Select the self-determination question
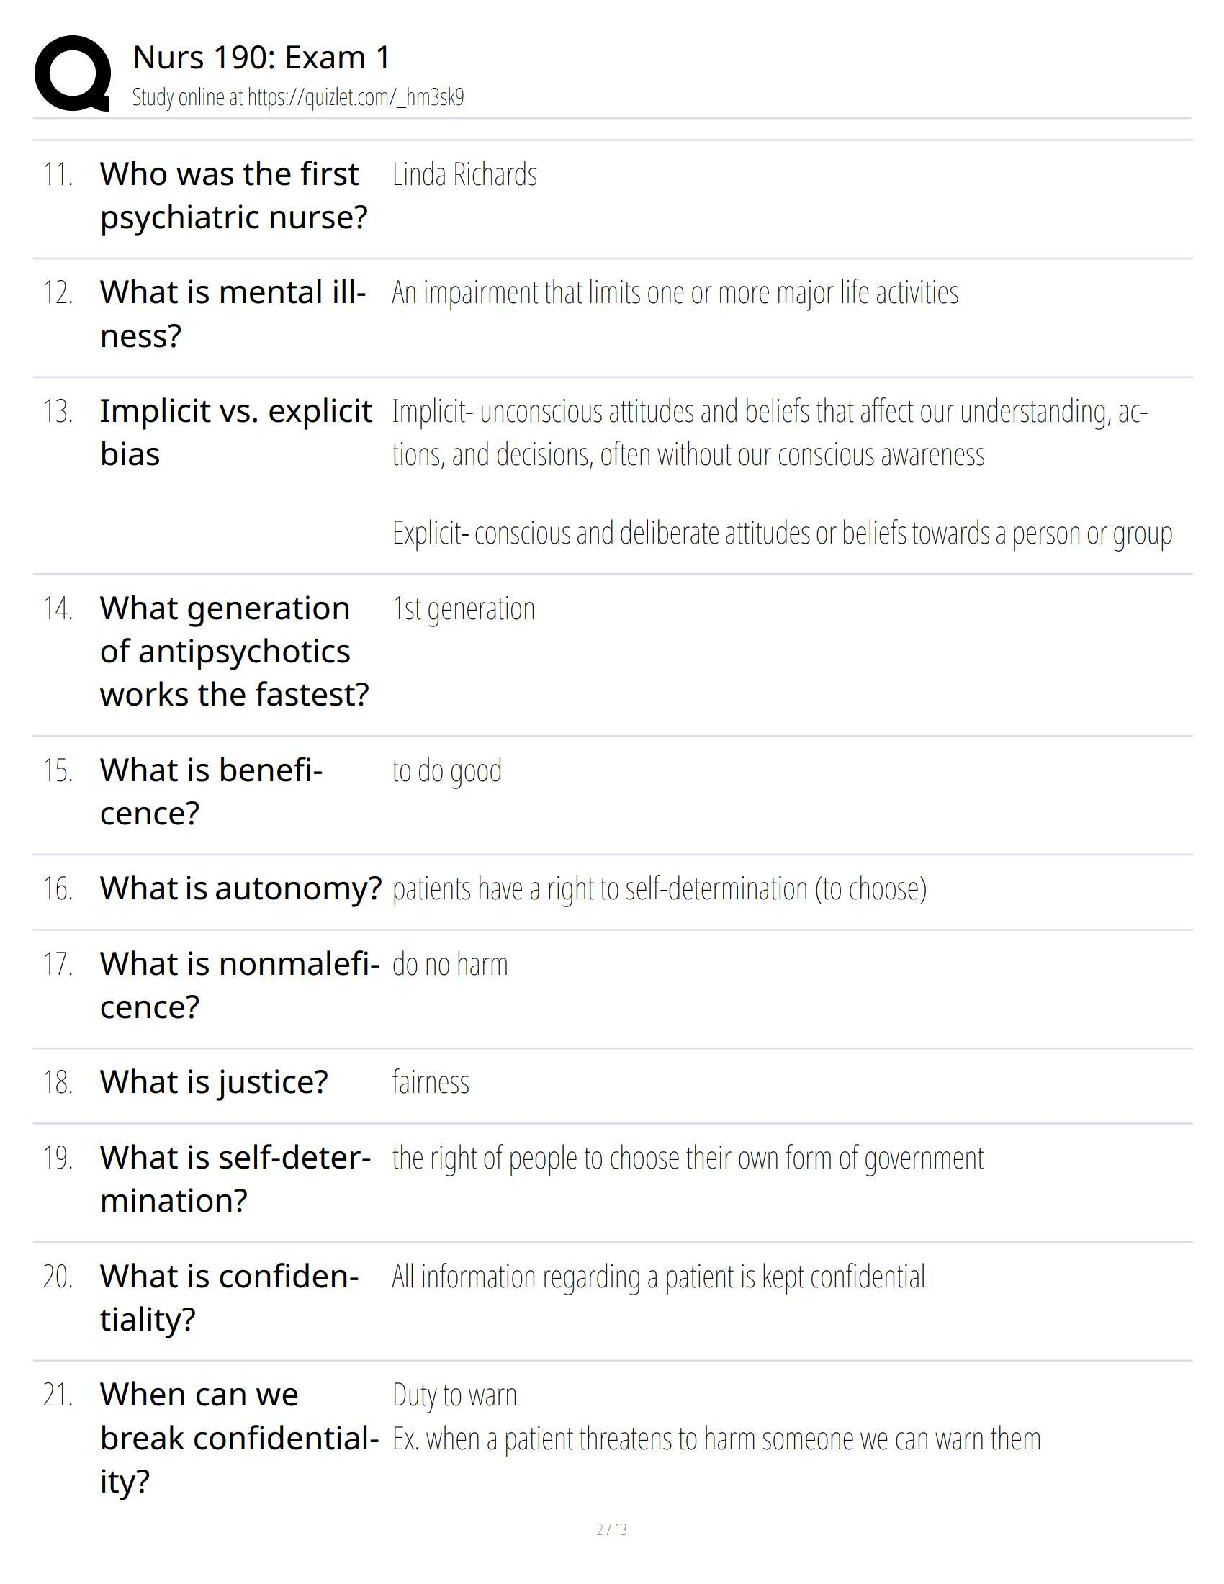The width and height of the screenshot is (1224, 1584). [235, 1179]
